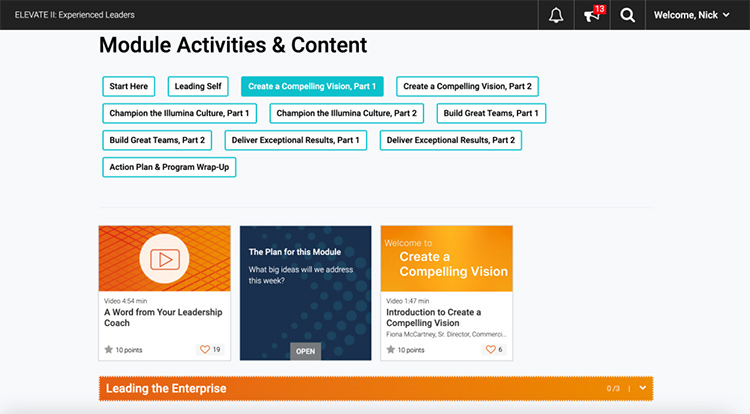Image resolution: width=750 pixels, height=414 pixels.
Task: Like the Leadership Coach video heart
Action: [205, 350]
